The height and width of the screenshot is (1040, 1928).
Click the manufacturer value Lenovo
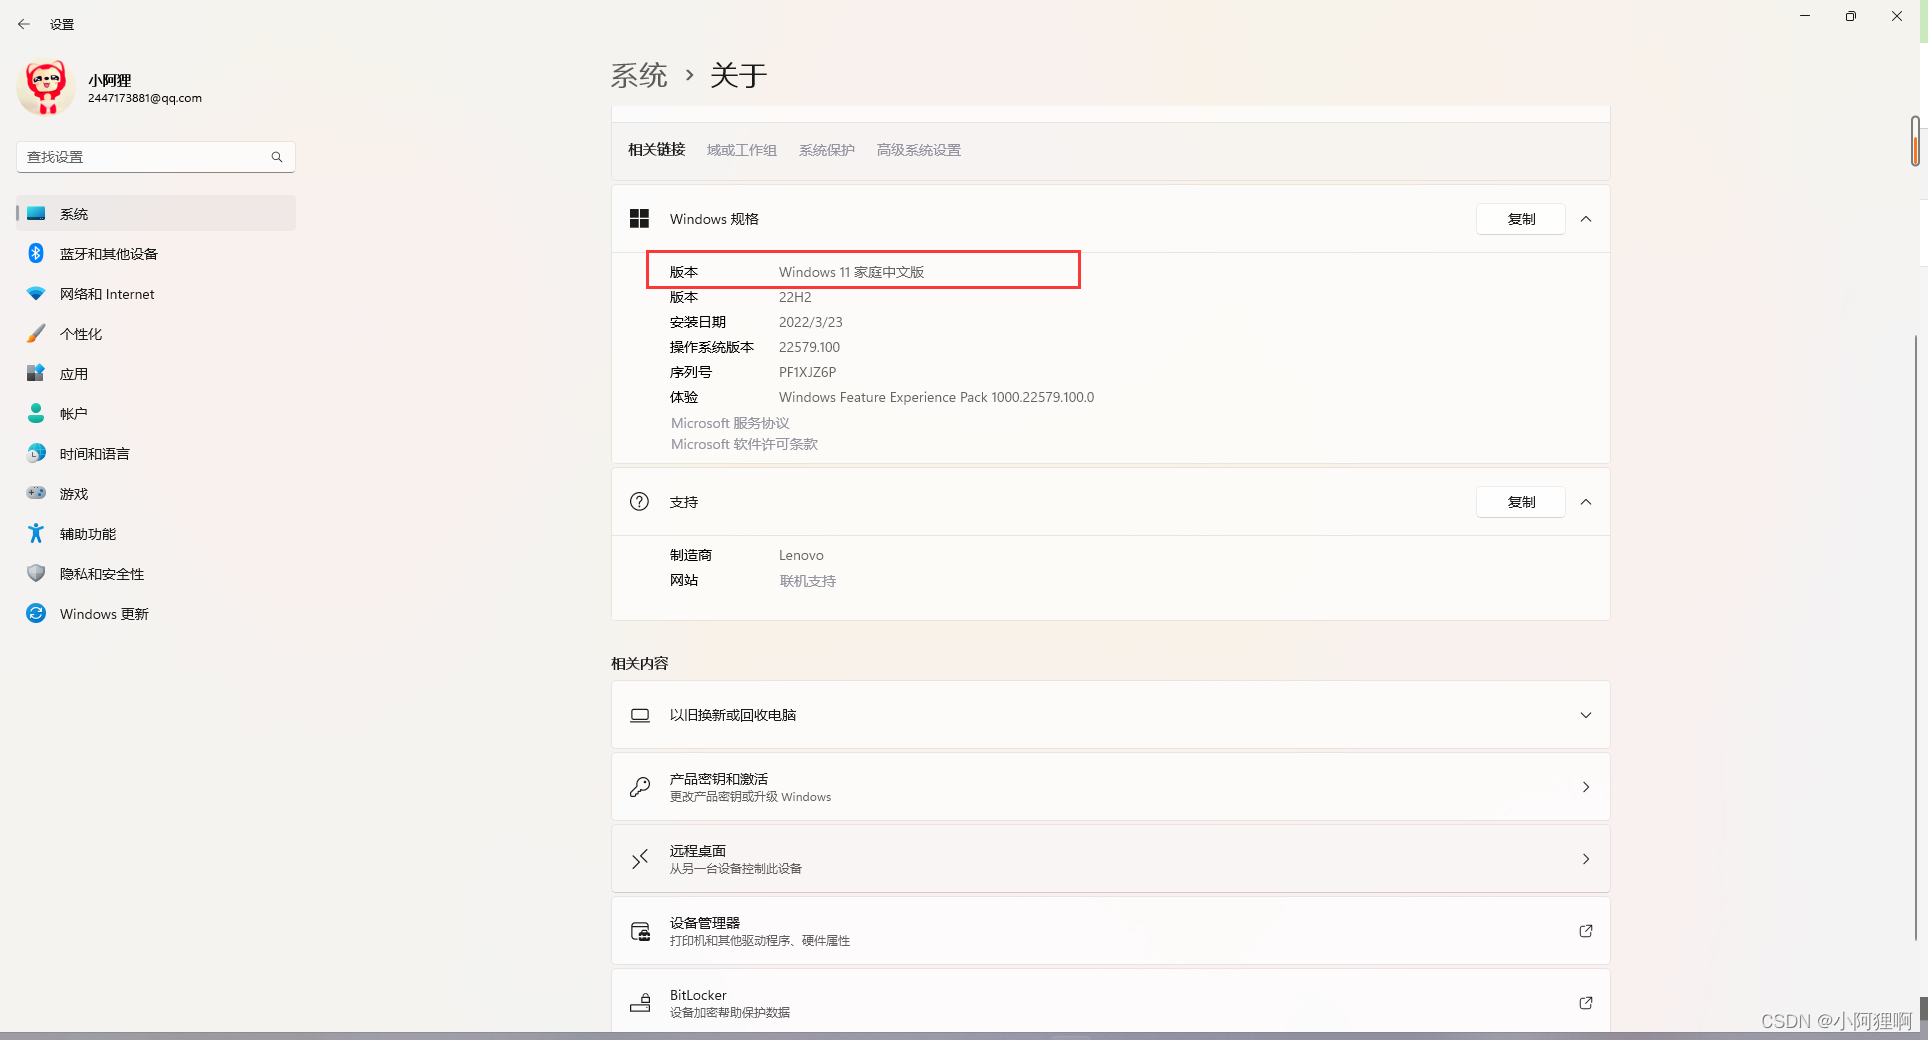click(x=801, y=555)
